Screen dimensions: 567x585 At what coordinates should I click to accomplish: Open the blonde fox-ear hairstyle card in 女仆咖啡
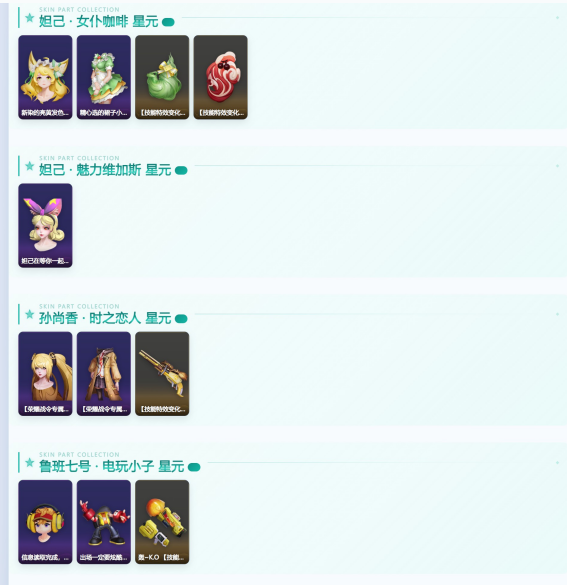(x=45, y=77)
